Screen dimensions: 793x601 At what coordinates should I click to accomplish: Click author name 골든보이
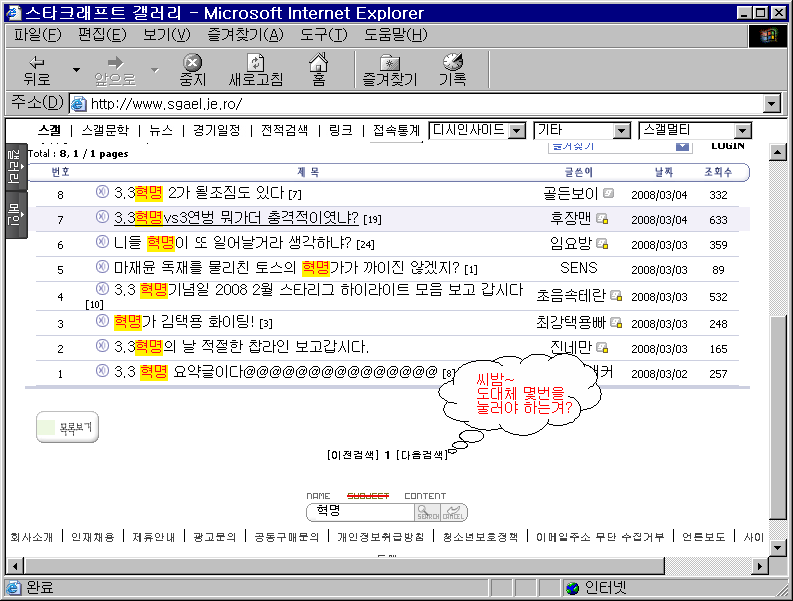point(570,193)
